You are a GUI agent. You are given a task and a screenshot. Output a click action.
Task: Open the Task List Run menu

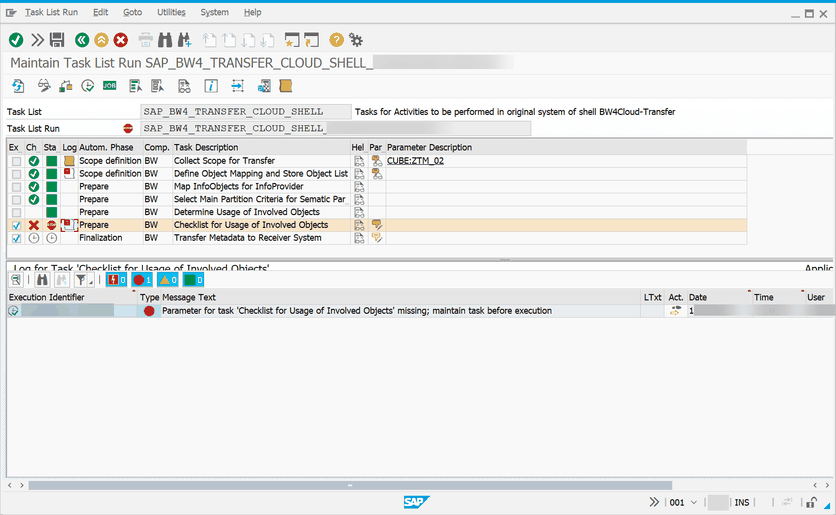[51, 12]
